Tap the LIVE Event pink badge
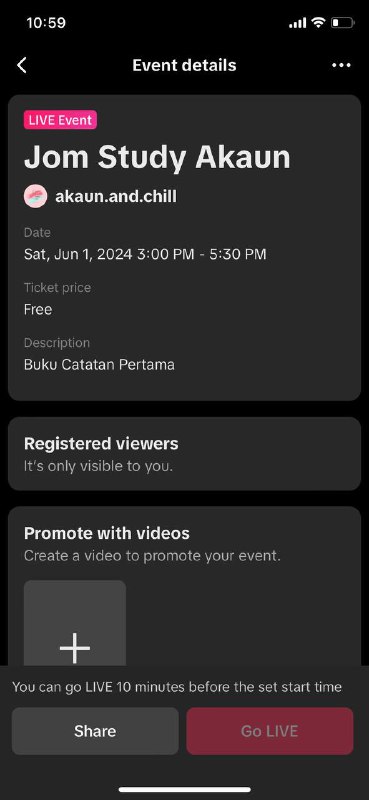 click(x=60, y=120)
